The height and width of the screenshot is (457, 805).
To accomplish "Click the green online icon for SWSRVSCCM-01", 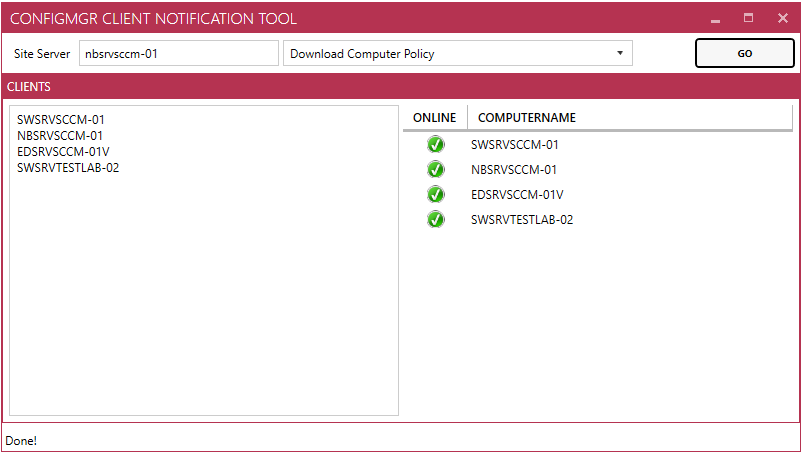I will [x=435, y=145].
